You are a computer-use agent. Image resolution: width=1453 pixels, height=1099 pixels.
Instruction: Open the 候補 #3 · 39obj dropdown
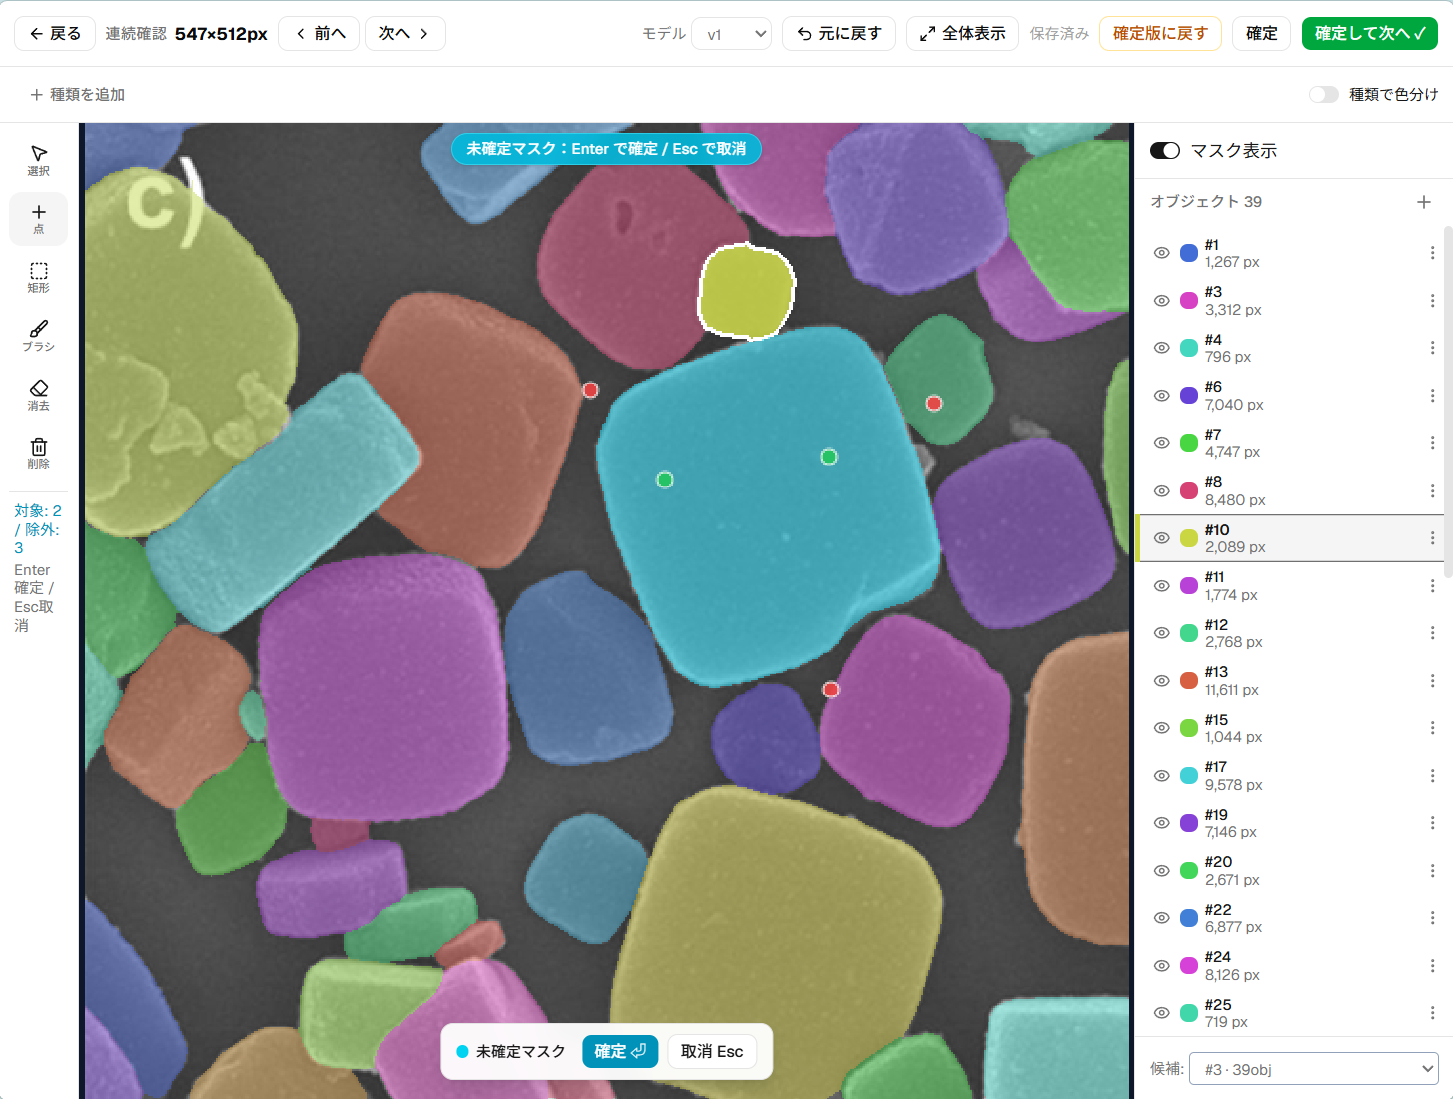[x=1313, y=1069]
